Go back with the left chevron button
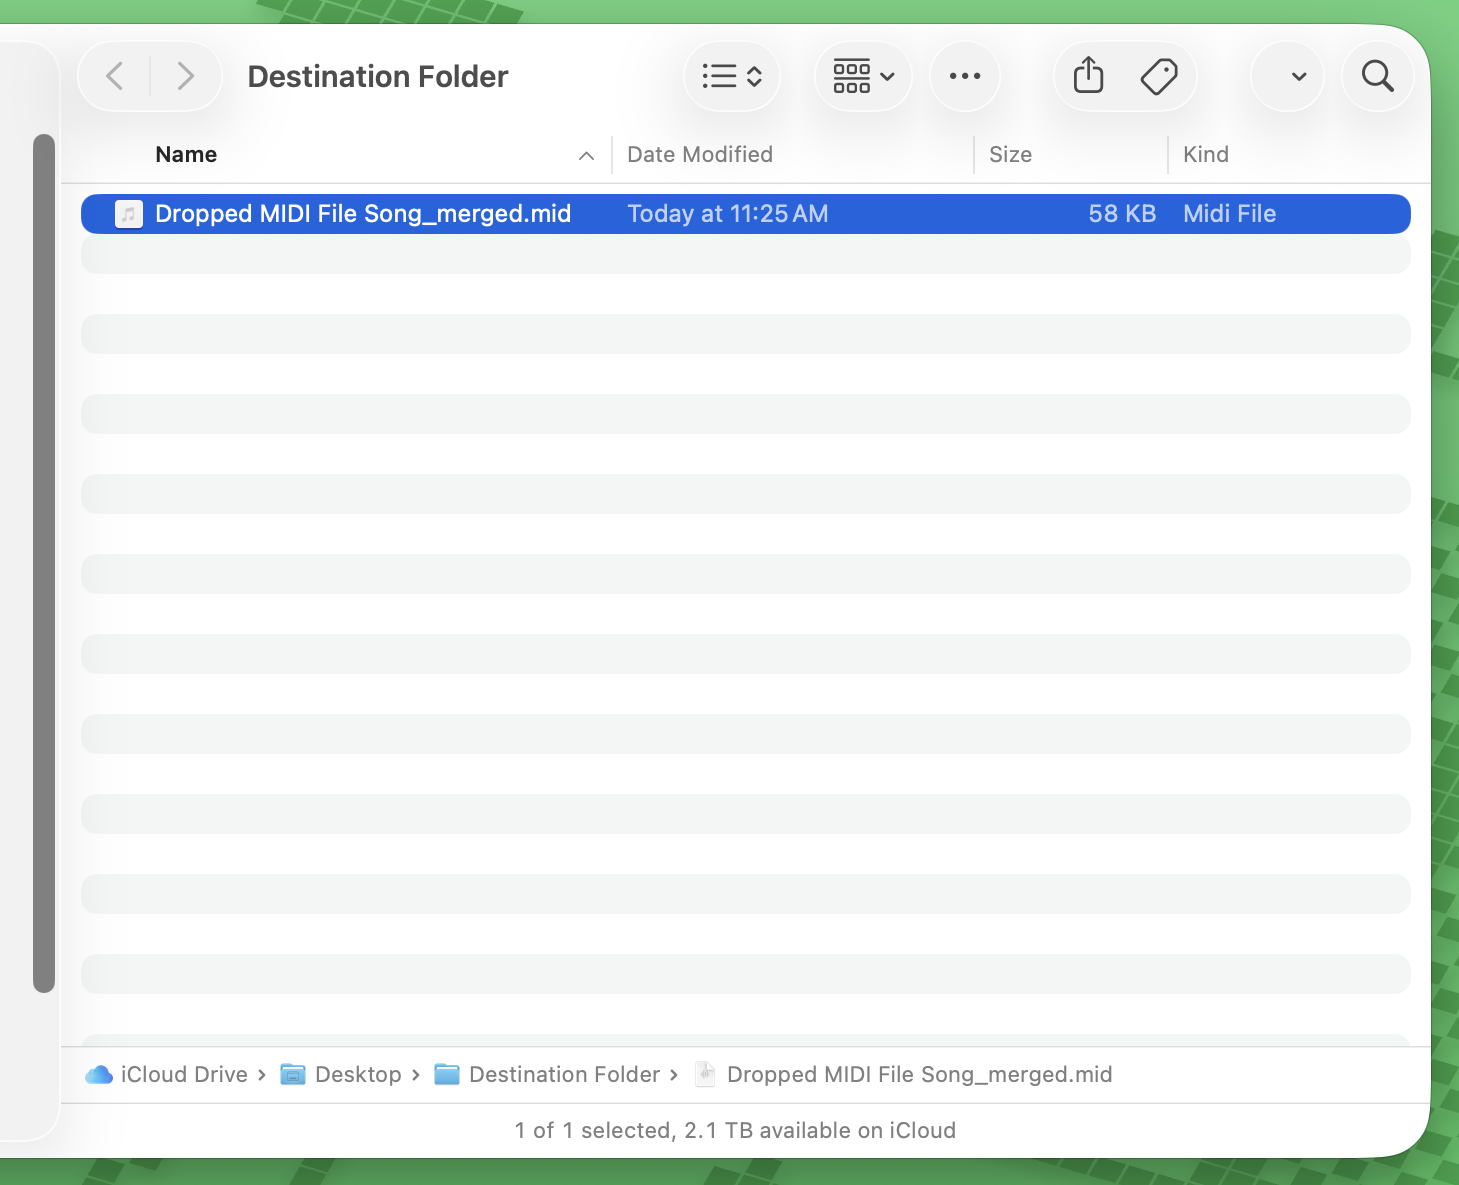This screenshot has width=1459, height=1185. 115,76
